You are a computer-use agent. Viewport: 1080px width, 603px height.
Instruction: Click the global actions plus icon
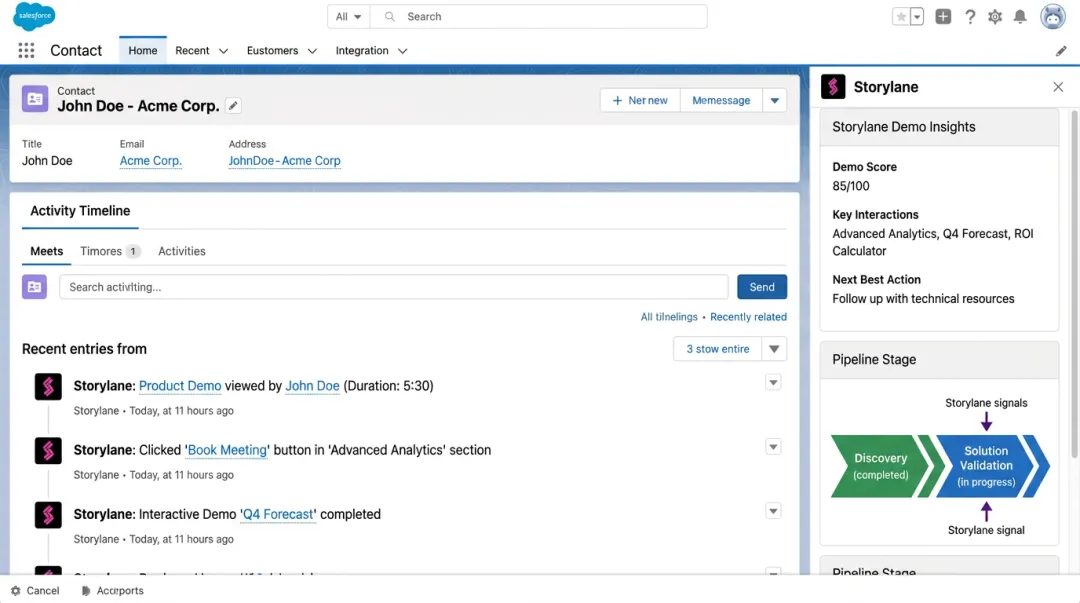point(943,17)
